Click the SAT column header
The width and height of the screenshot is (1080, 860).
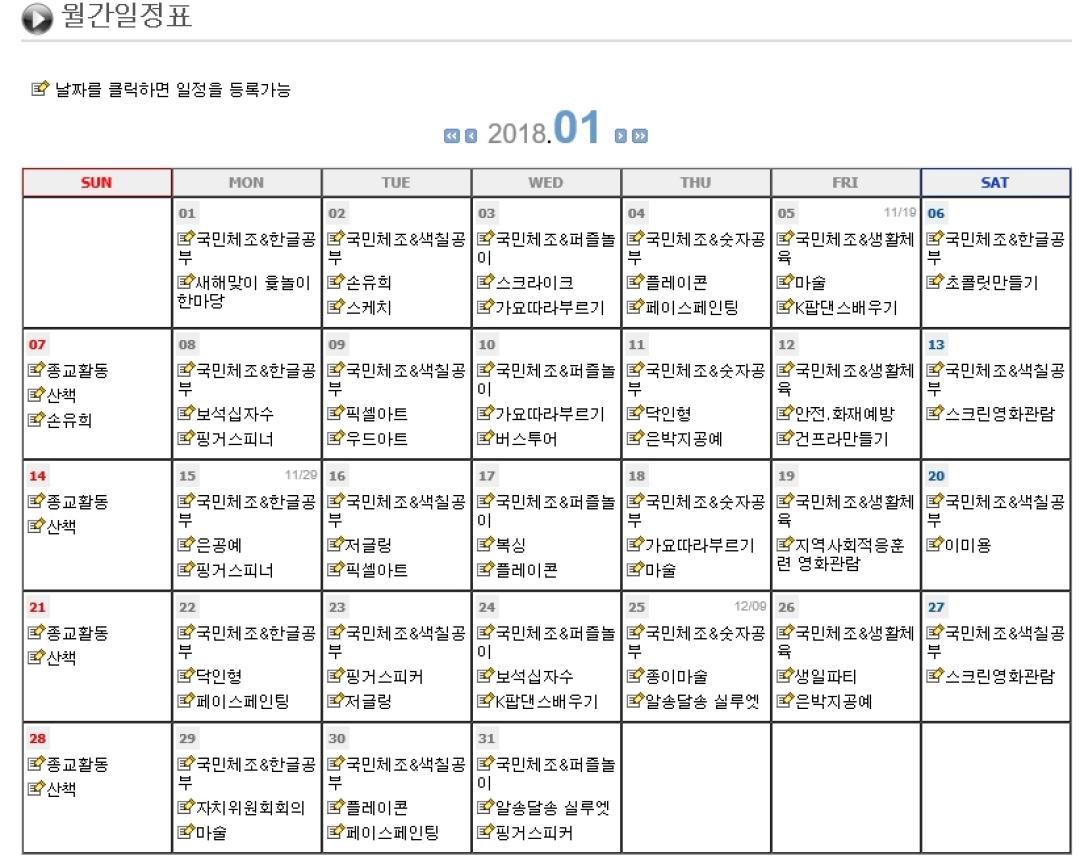(x=995, y=182)
